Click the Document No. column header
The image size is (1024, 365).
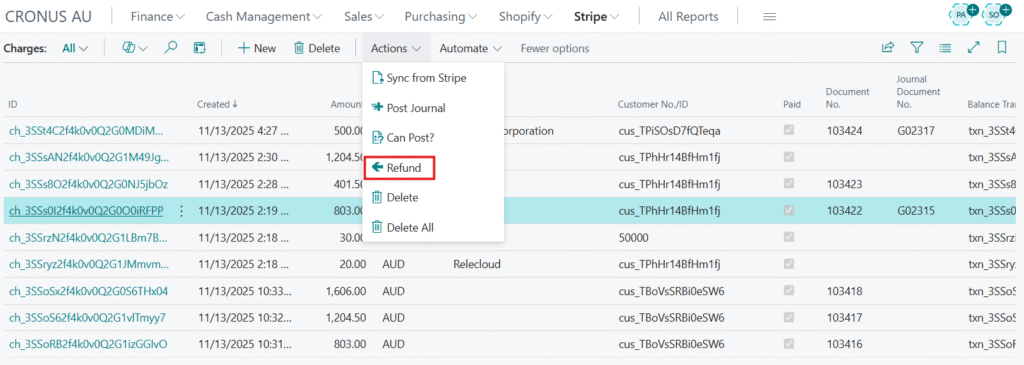(848, 98)
